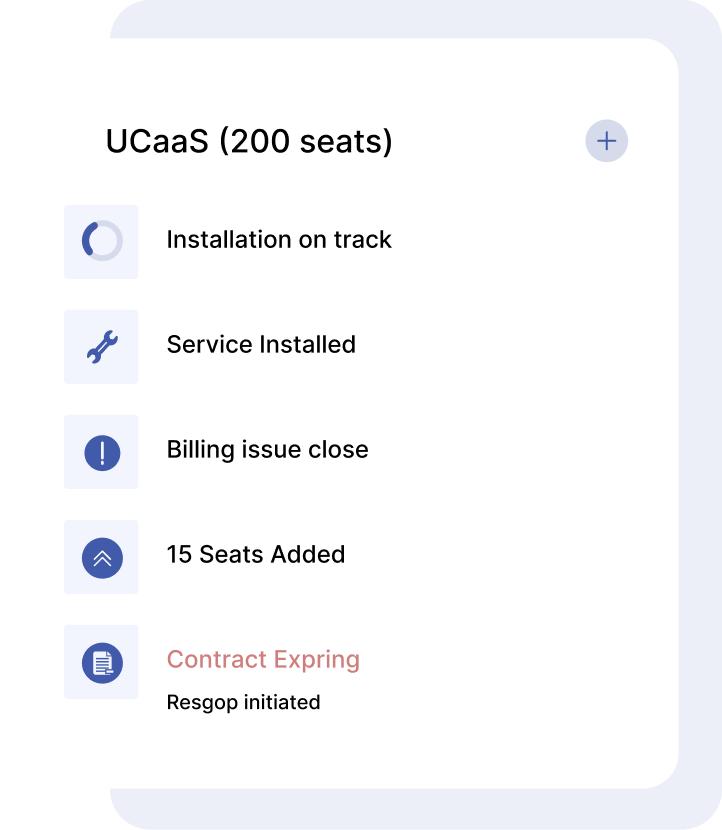Screen dimensions: 722x830
Task: Click the double chevron up icon
Action: click(101, 557)
